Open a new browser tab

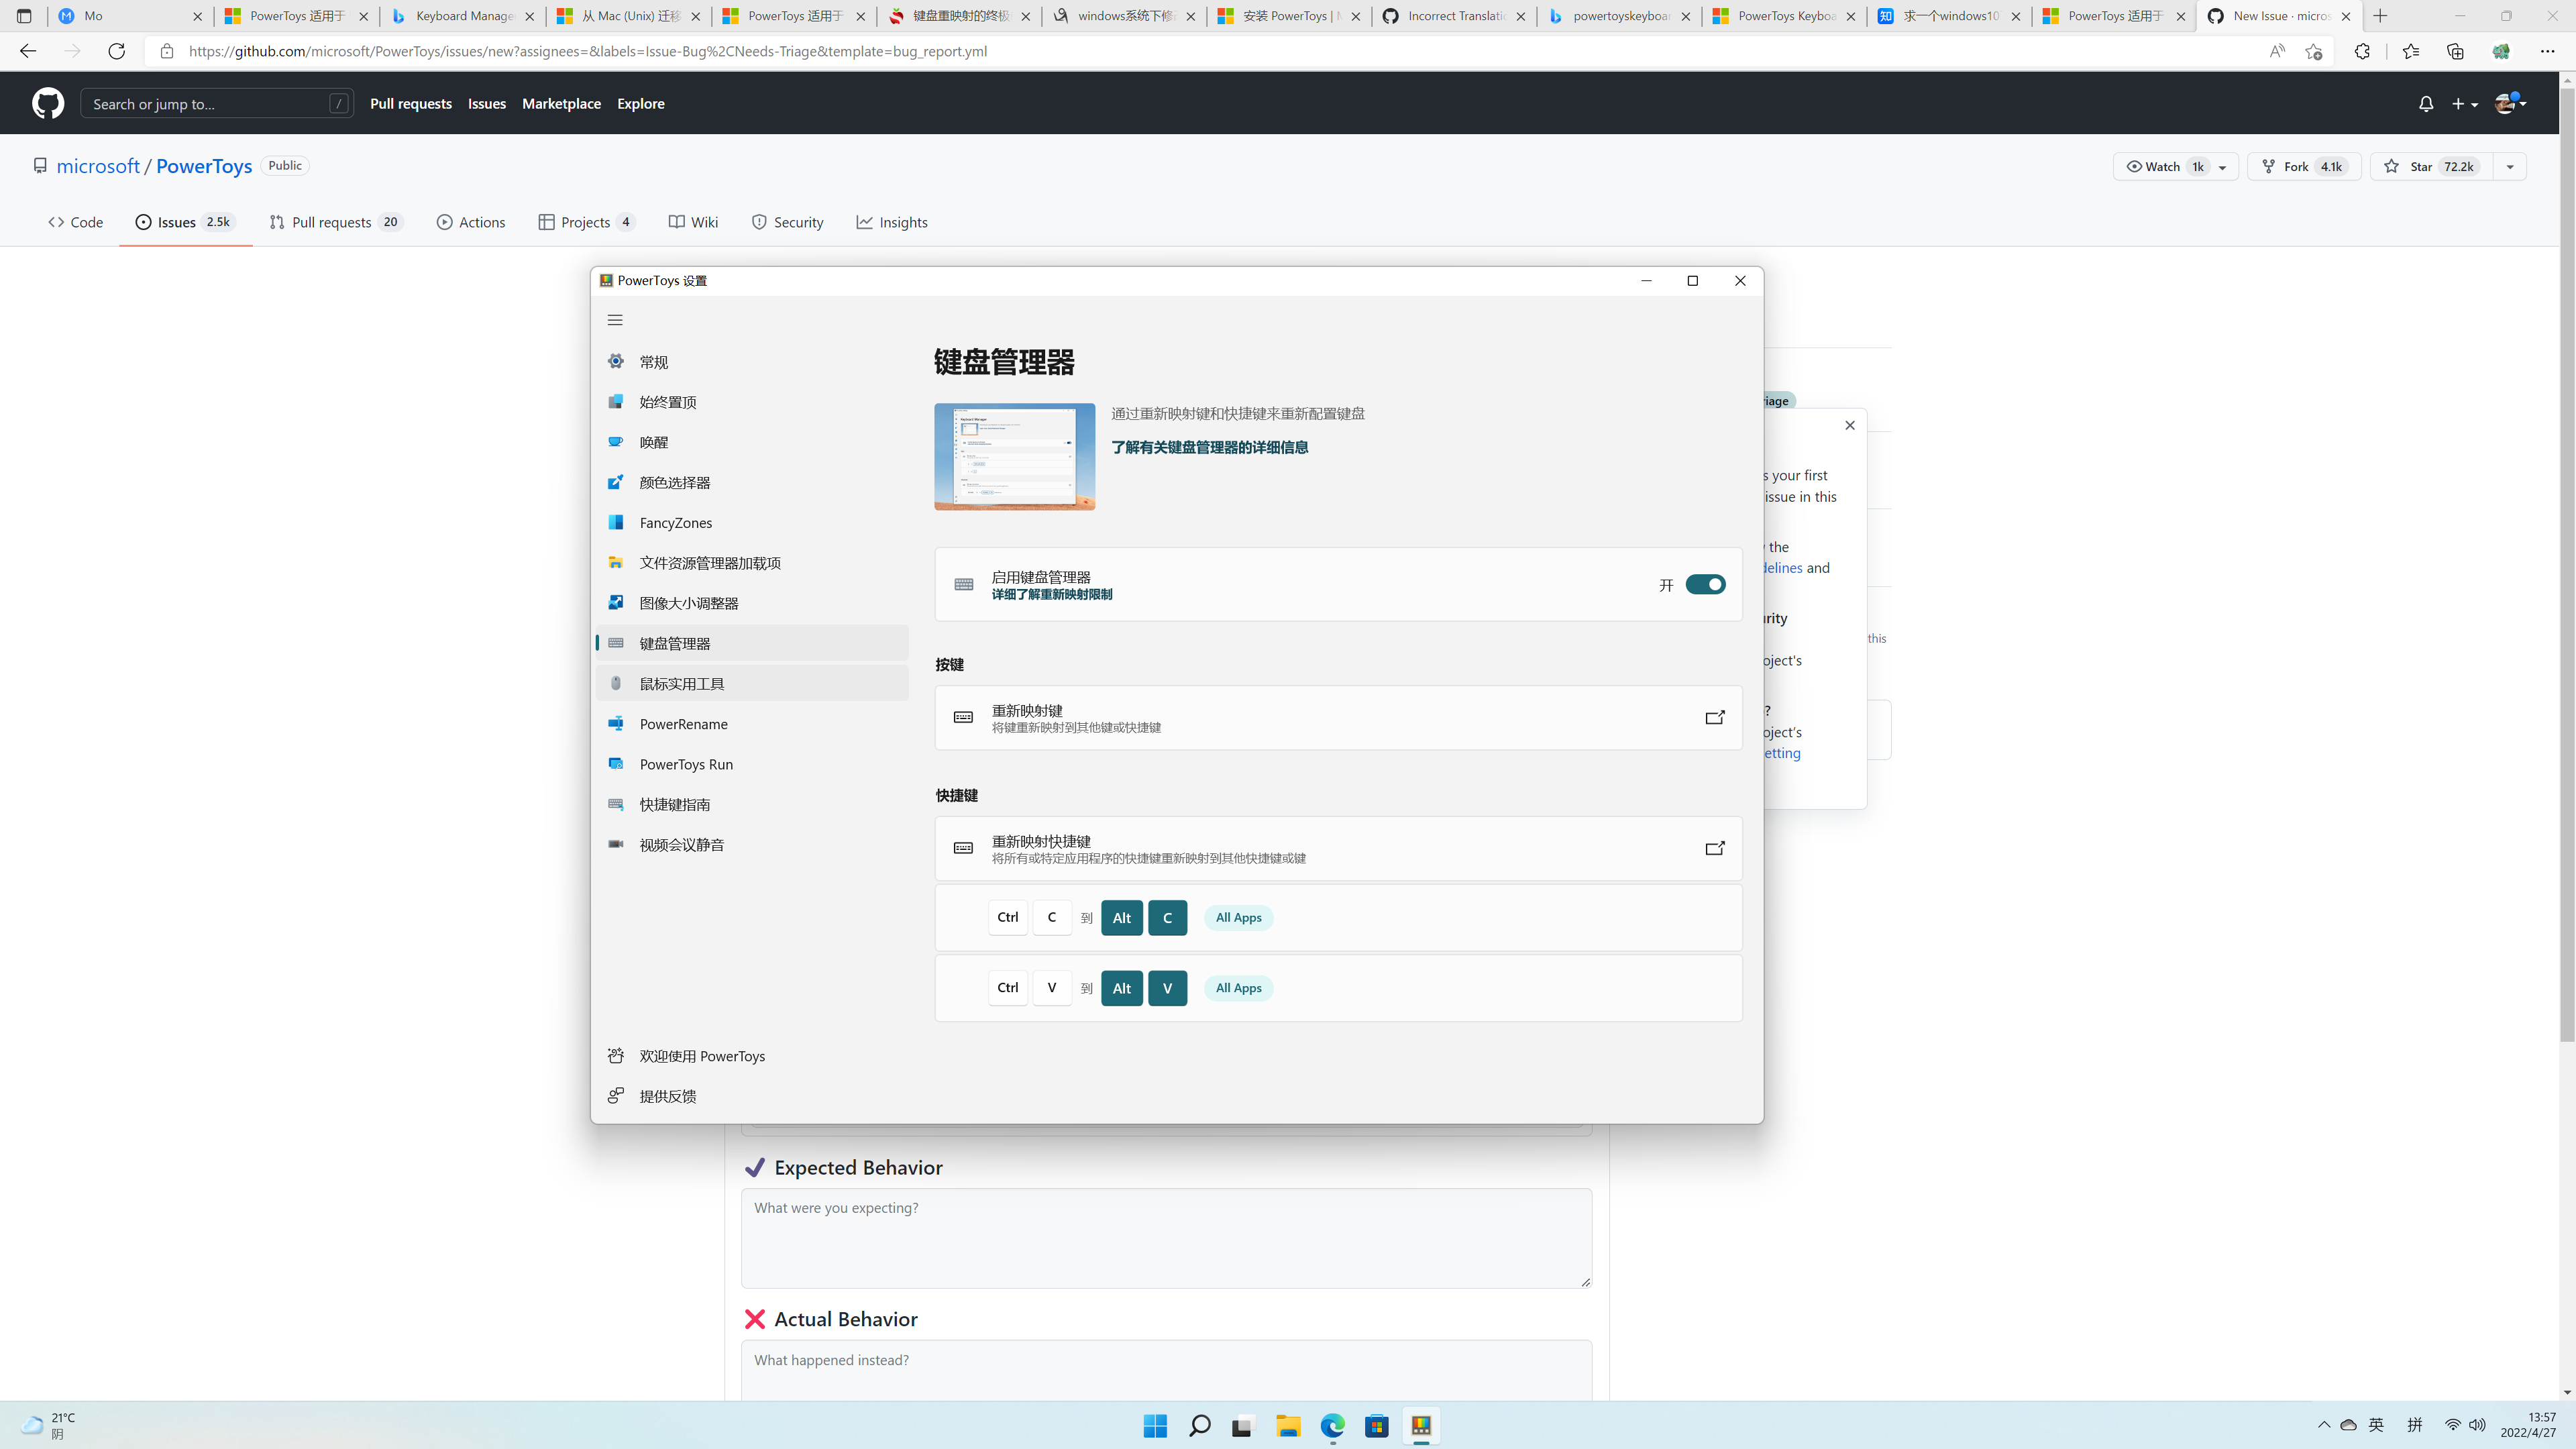pos(2381,16)
